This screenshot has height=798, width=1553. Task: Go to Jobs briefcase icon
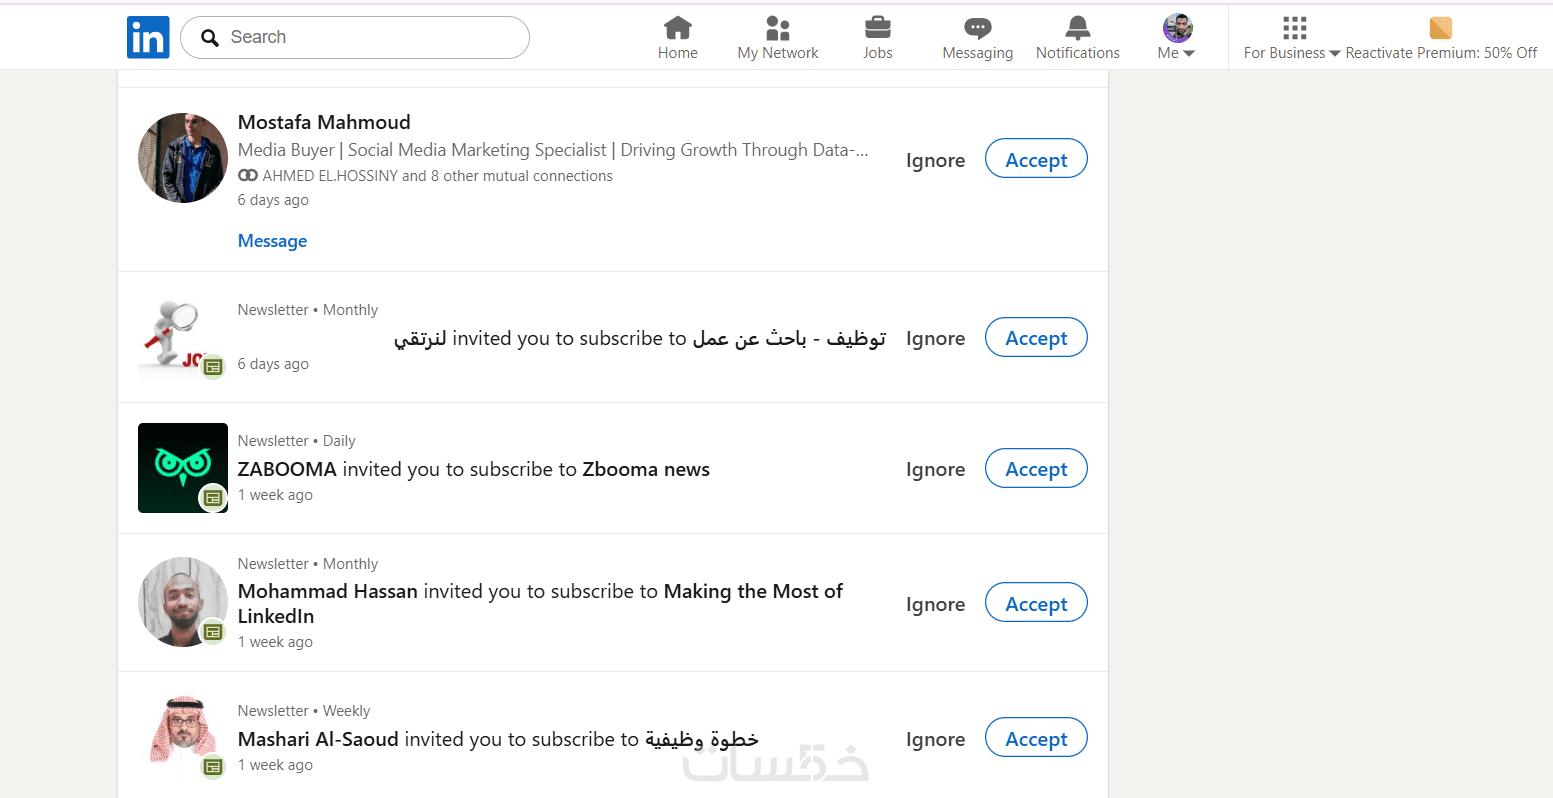click(x=877, y=28)
